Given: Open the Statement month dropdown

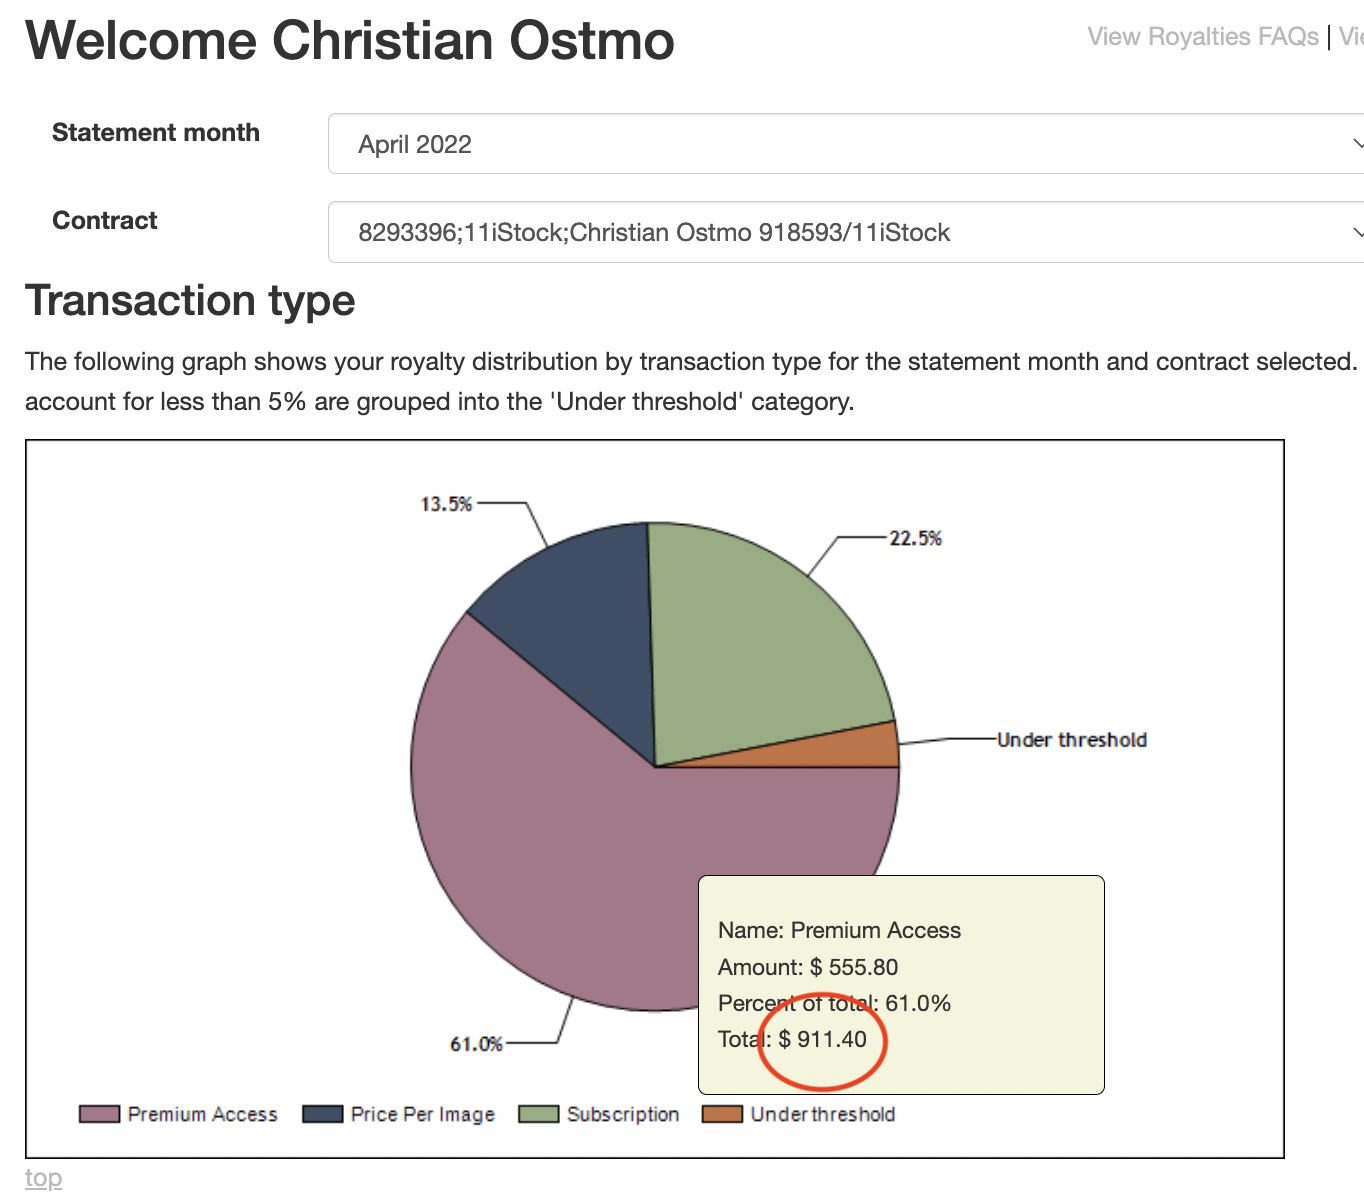Looking at the screenshot, I should coord(846,144).
